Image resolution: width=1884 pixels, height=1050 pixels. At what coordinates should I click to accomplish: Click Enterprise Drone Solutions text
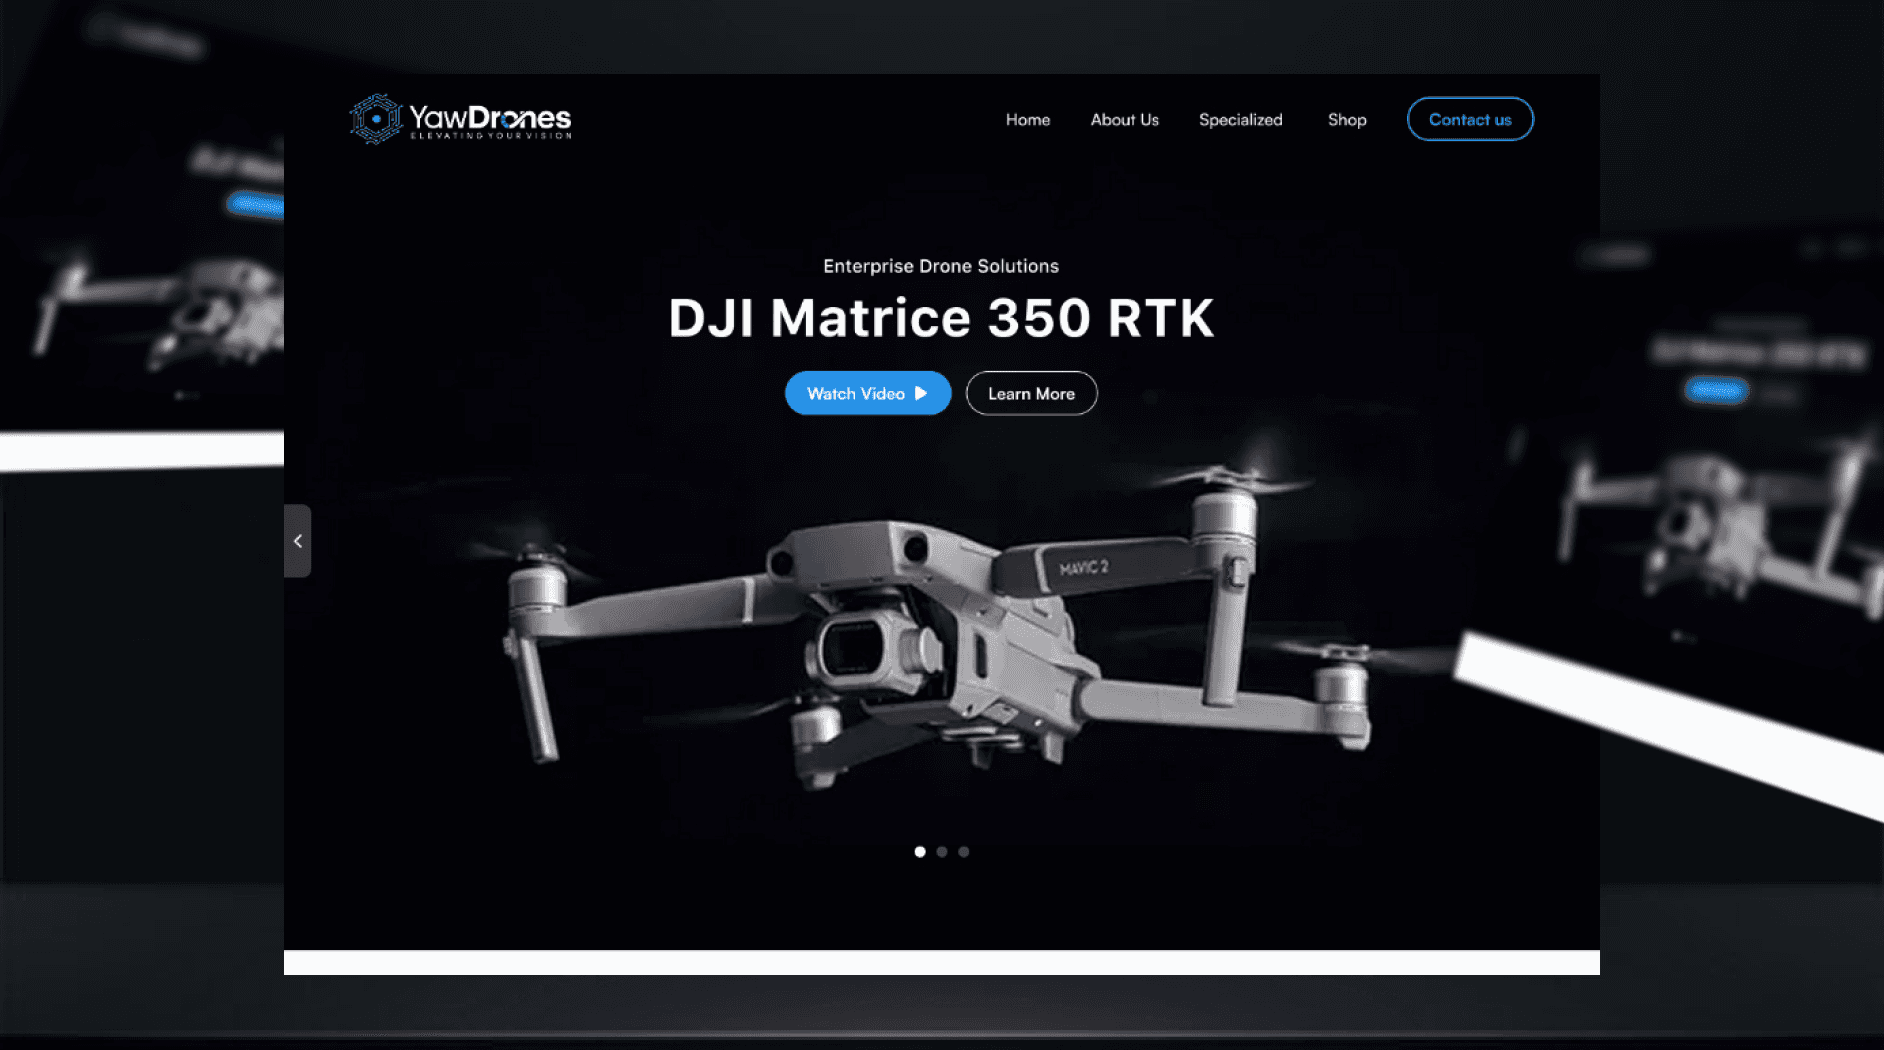click(x=940, y=266)
